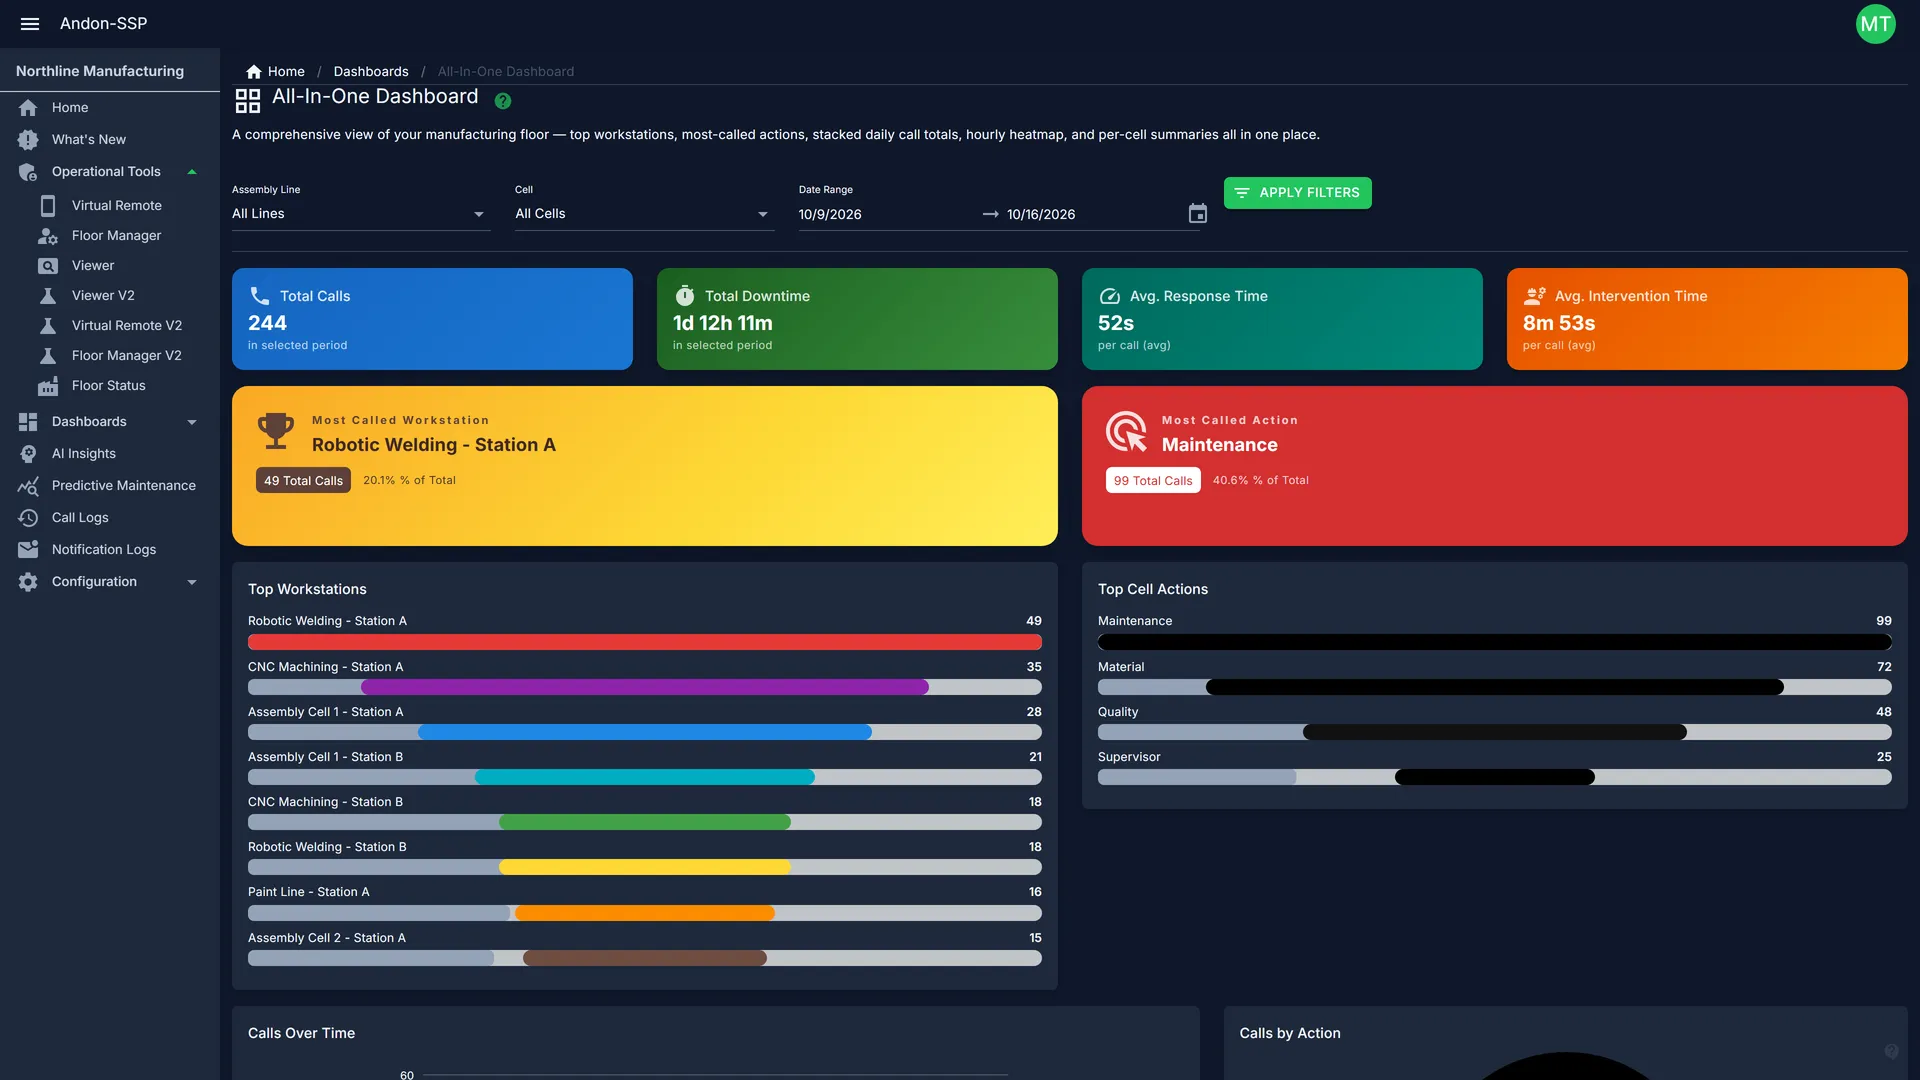The image size is (1920, 1080).
Task: Click the breadcrumb Home house icon
Action: [x=254, y=71]
